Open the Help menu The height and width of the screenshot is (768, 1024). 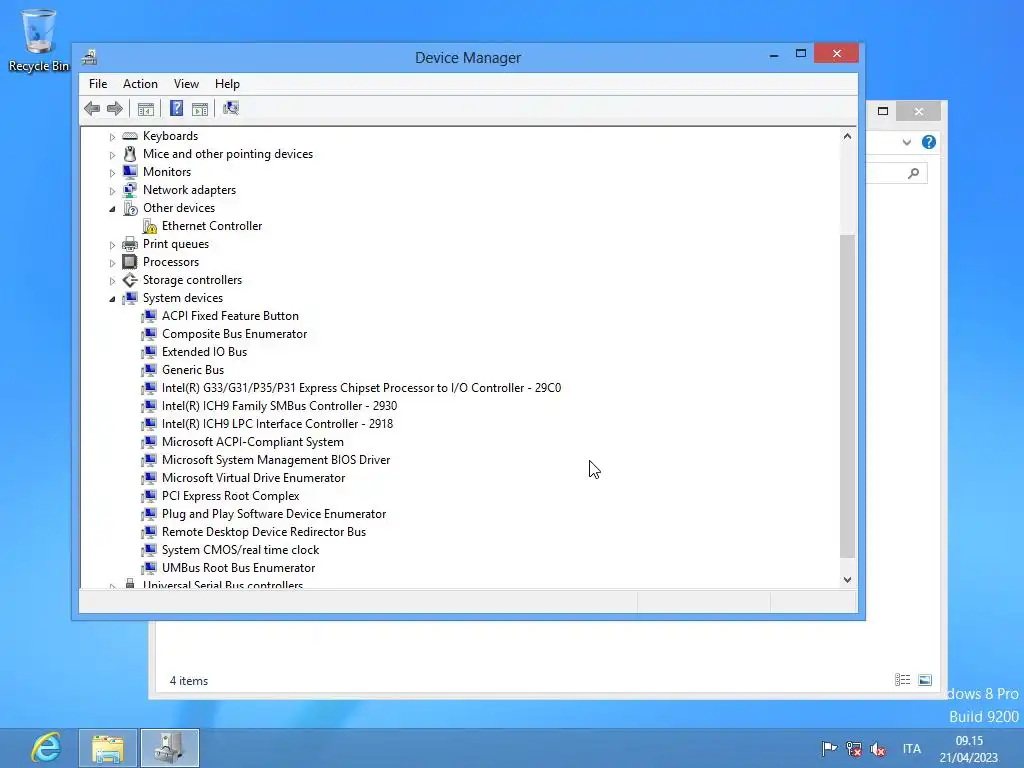point(227,84)
